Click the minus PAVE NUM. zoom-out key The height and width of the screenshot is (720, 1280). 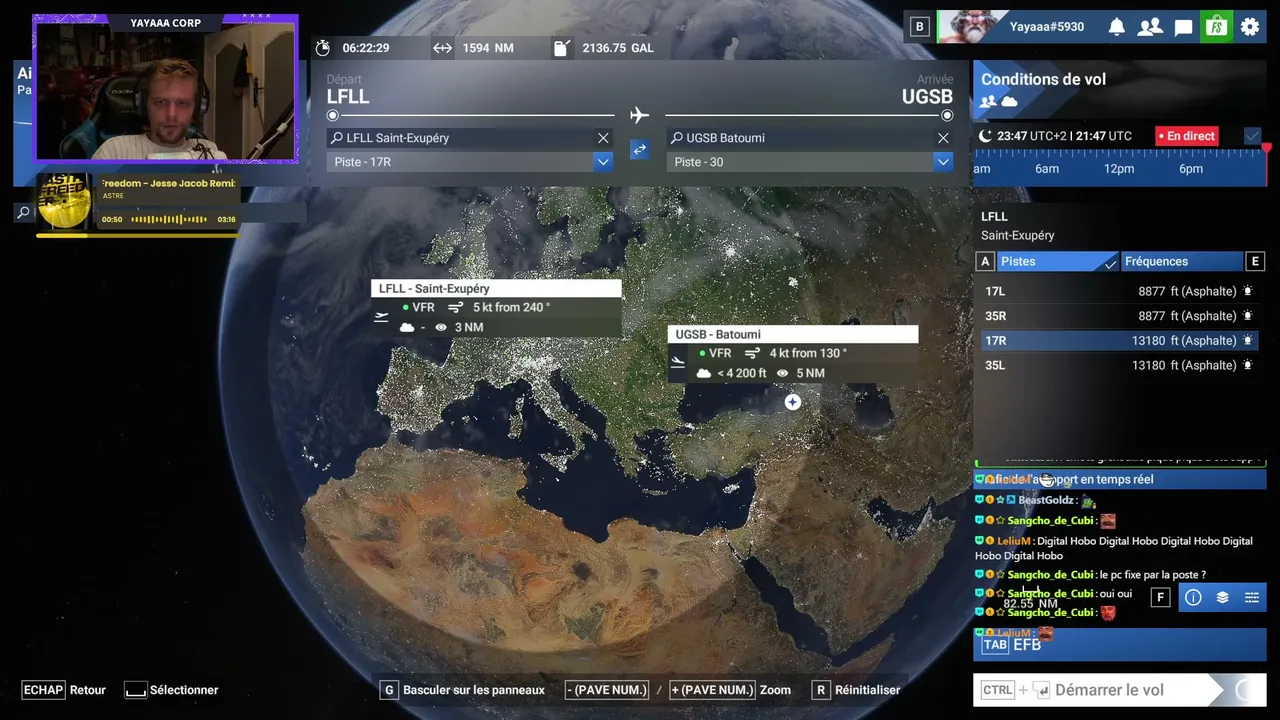[607, 690]
